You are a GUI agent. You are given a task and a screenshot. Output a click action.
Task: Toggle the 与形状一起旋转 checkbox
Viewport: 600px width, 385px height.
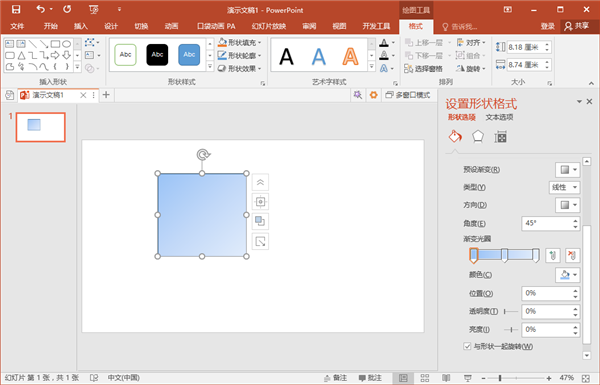467,346
